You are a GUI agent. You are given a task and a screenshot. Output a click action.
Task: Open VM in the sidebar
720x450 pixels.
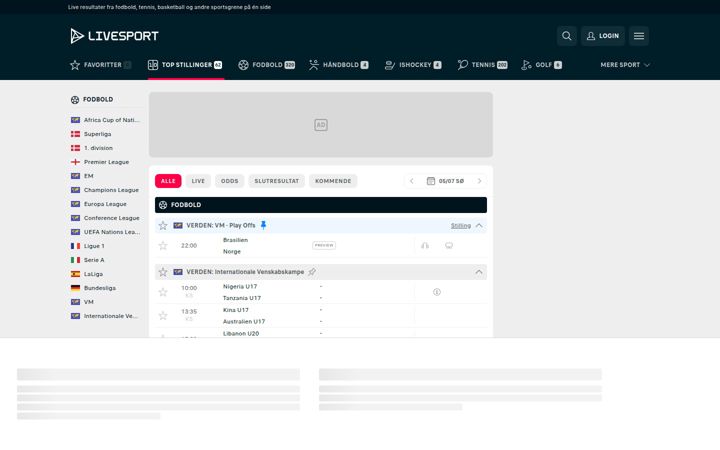pyautogui.click(x=82, y=302)
